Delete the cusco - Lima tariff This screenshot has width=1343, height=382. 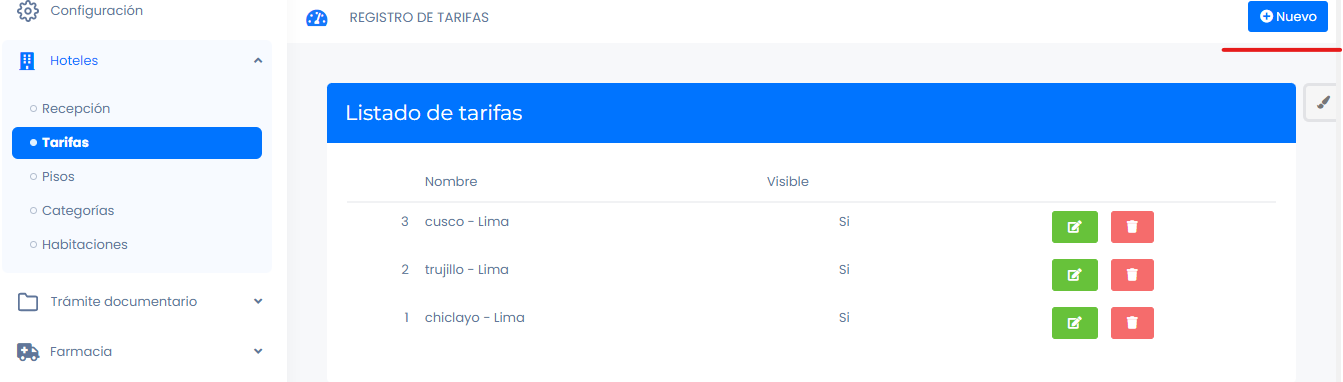pos(1132,227)
